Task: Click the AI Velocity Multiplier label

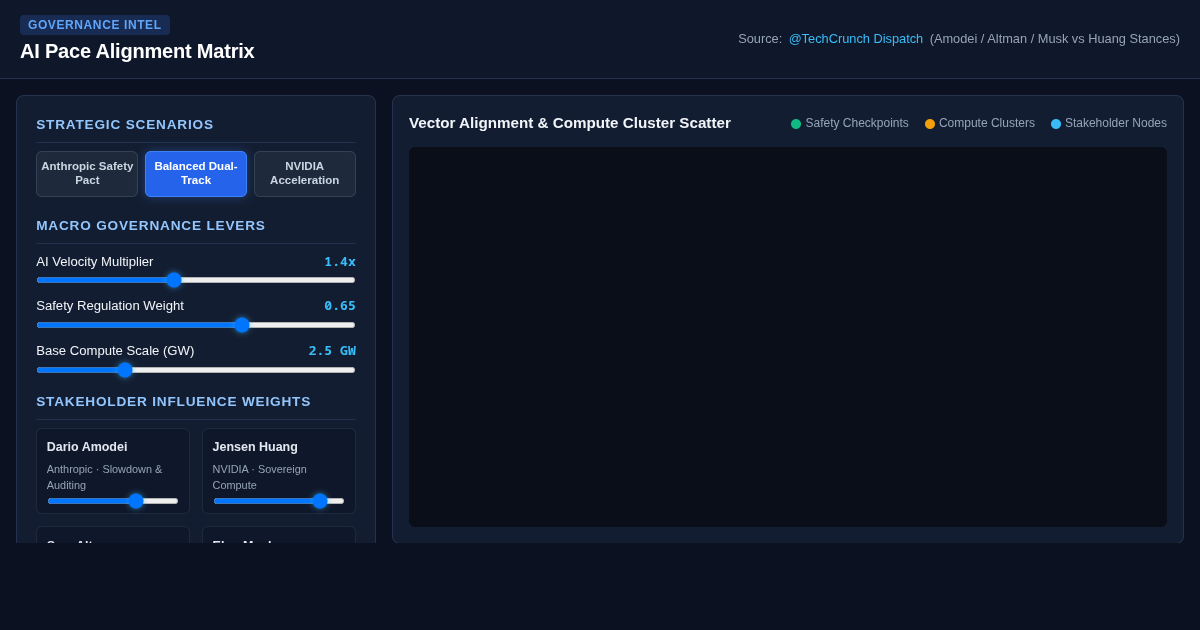Action: coord(95,262)
